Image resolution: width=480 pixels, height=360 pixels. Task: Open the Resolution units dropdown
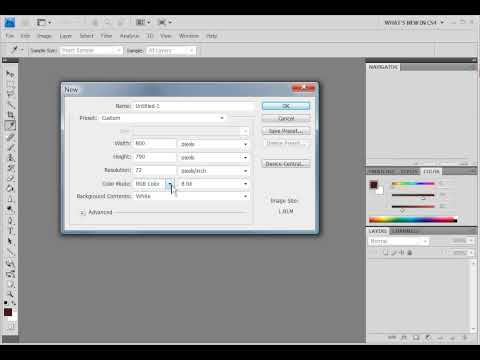tap(214, 171)
